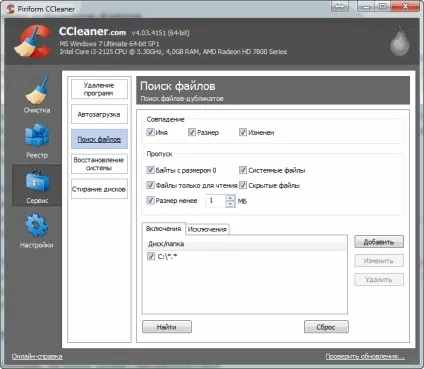
Task: Maximize the CCleaner window
Action: pos(383,6)
